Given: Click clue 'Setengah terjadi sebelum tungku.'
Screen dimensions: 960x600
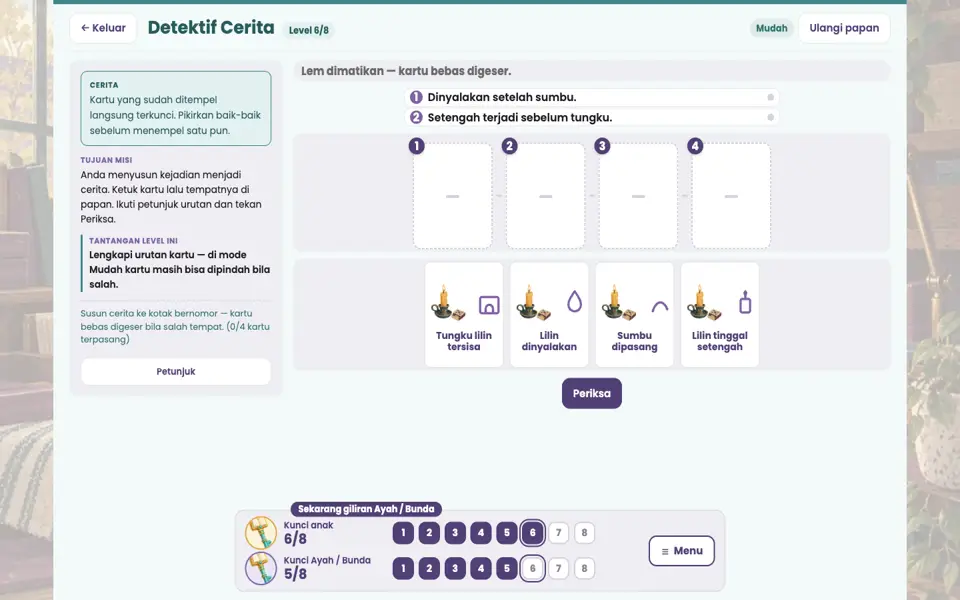Looking at the screenshot, I should coord(591,118).
